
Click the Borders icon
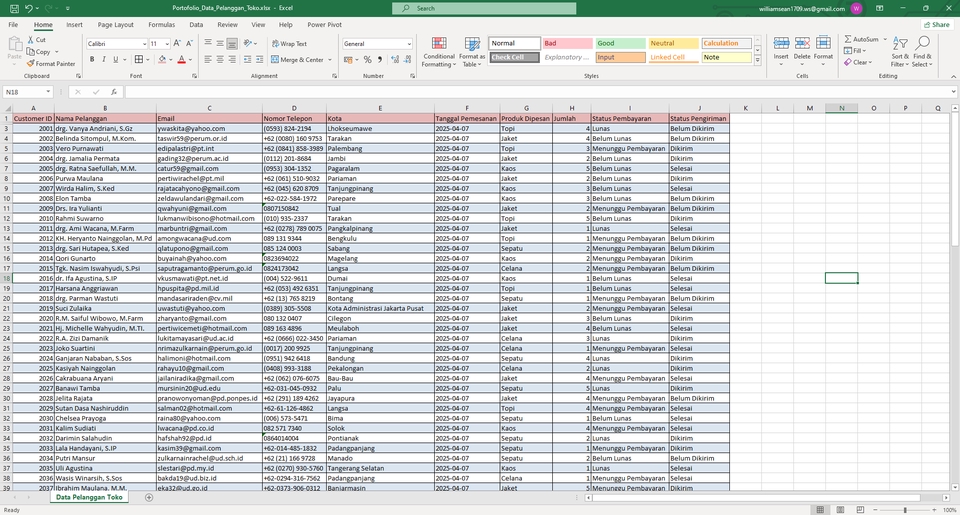point(139,59)
